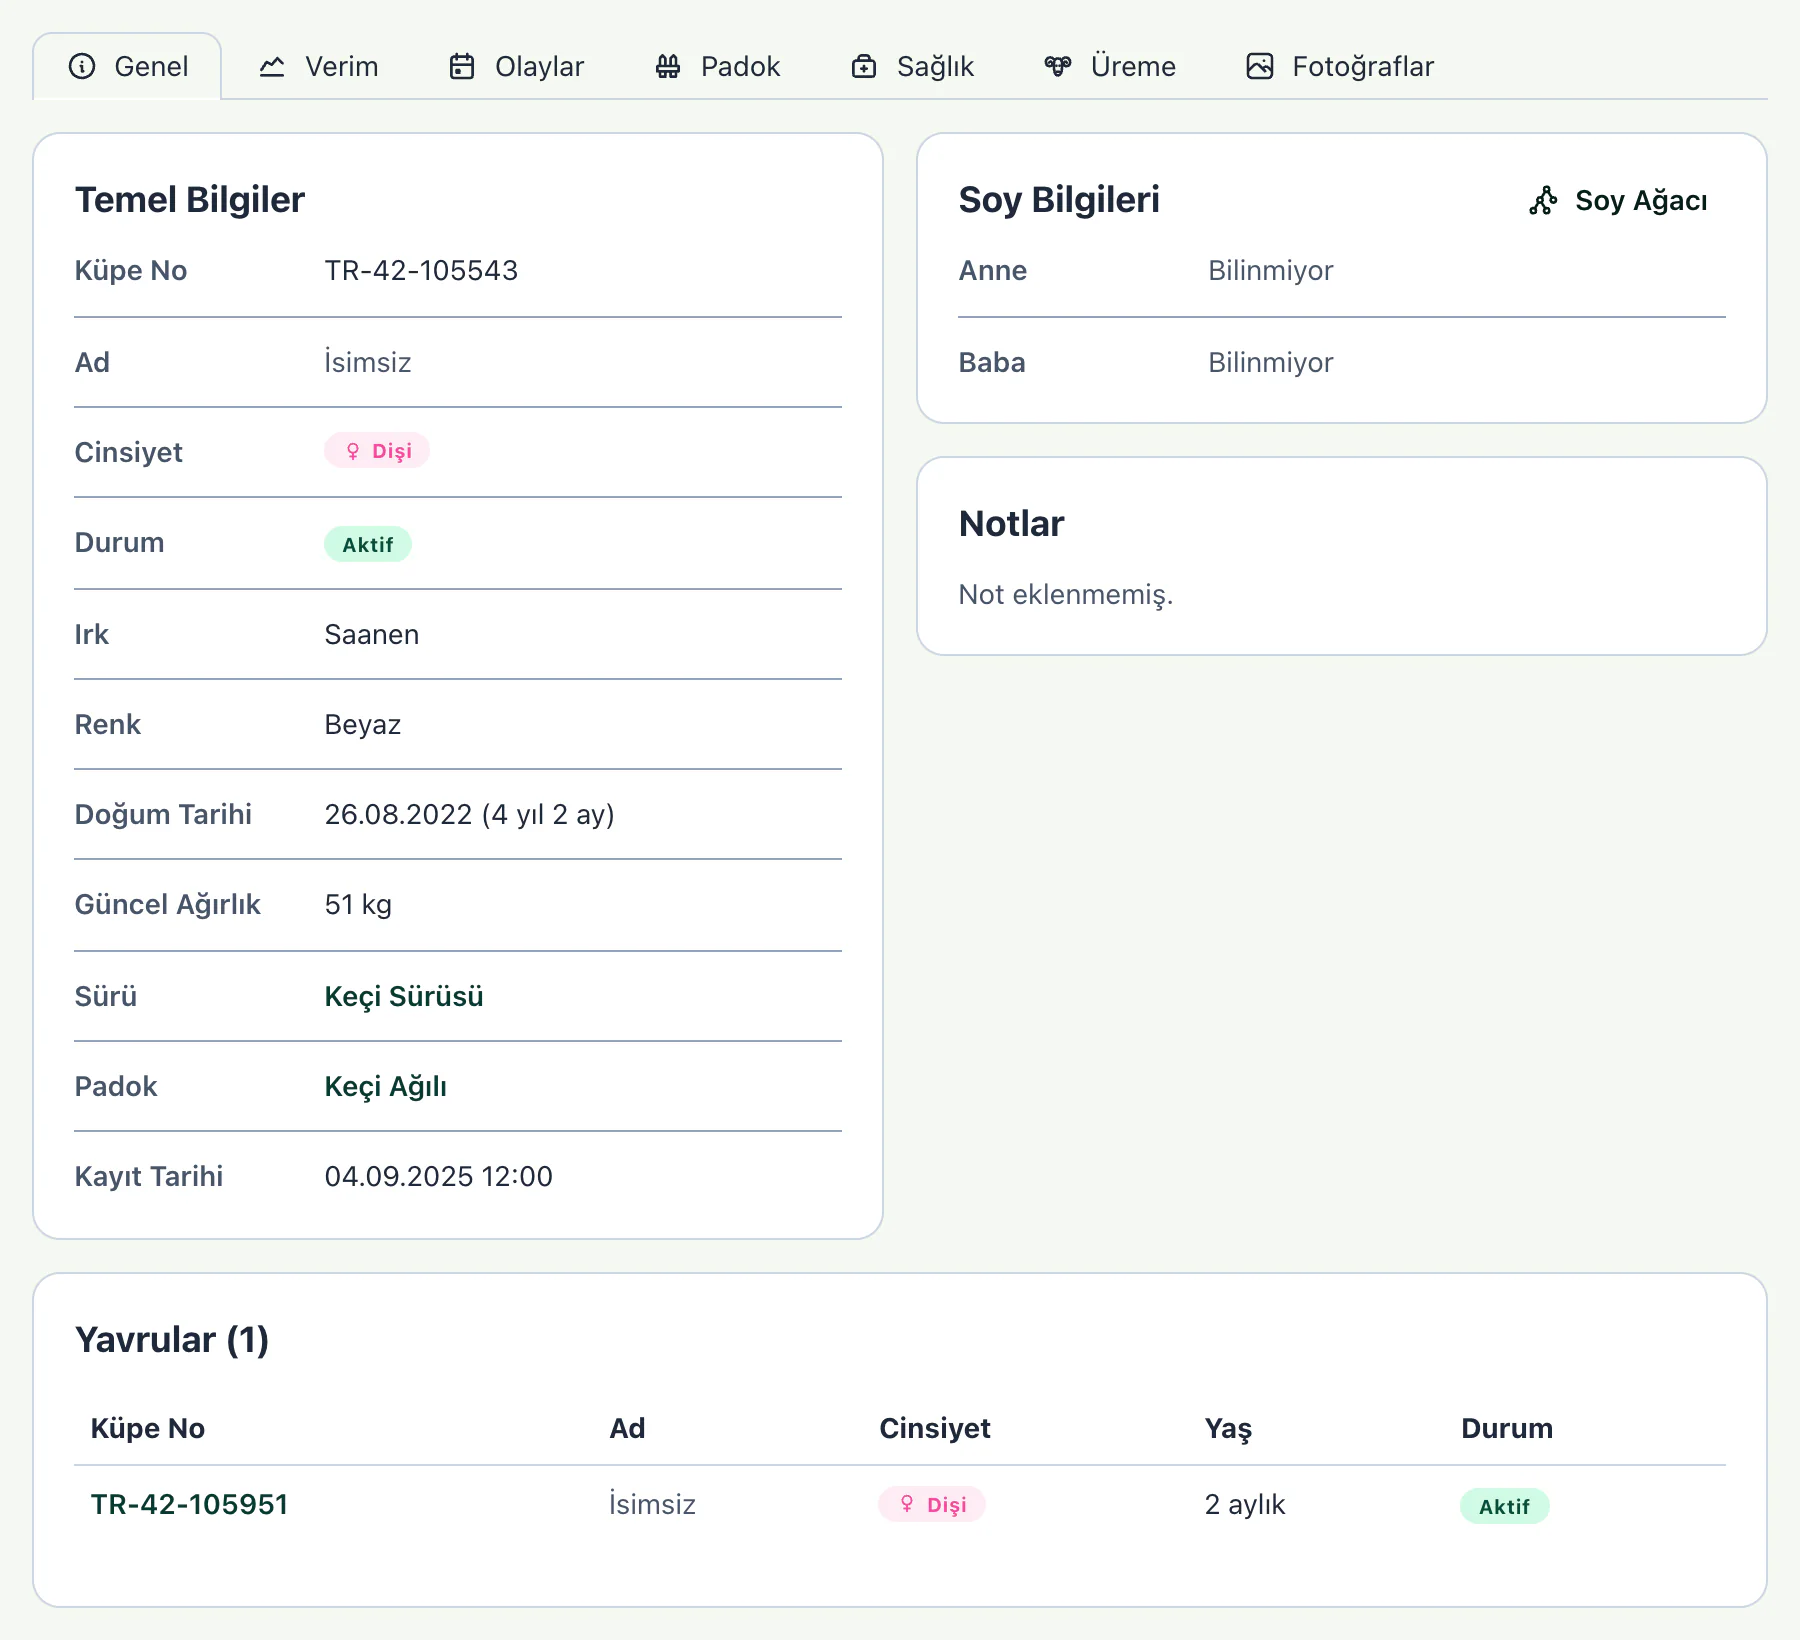Viewport: 1800px width, 1640px height.
Task: Click the fence icon beside Padok
Action: pos(668,66)
